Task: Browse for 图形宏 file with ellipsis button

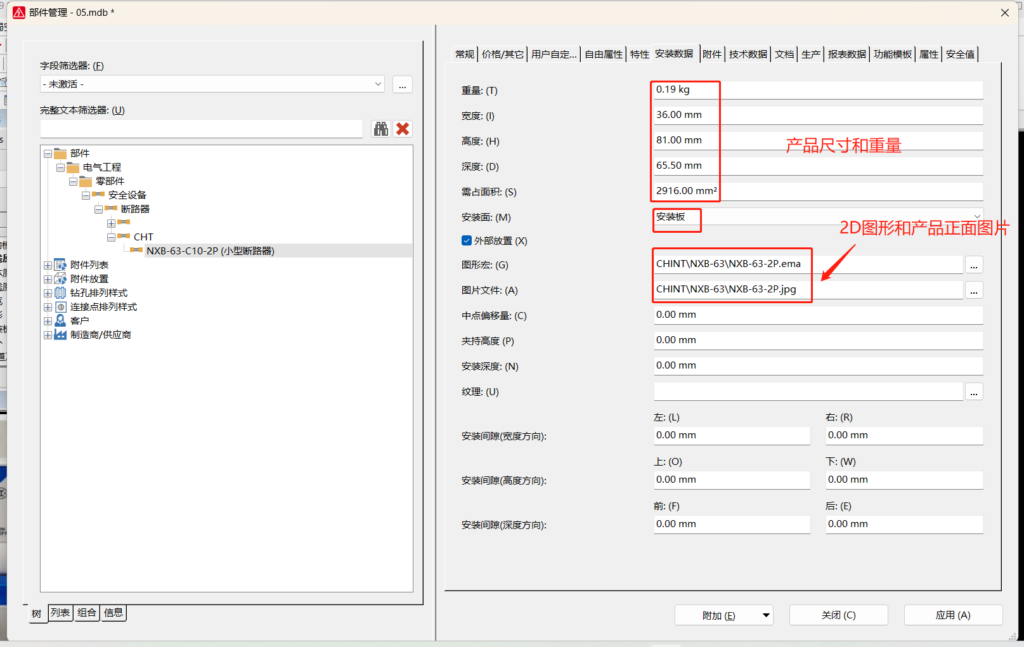Action: [x=974, y=265]
